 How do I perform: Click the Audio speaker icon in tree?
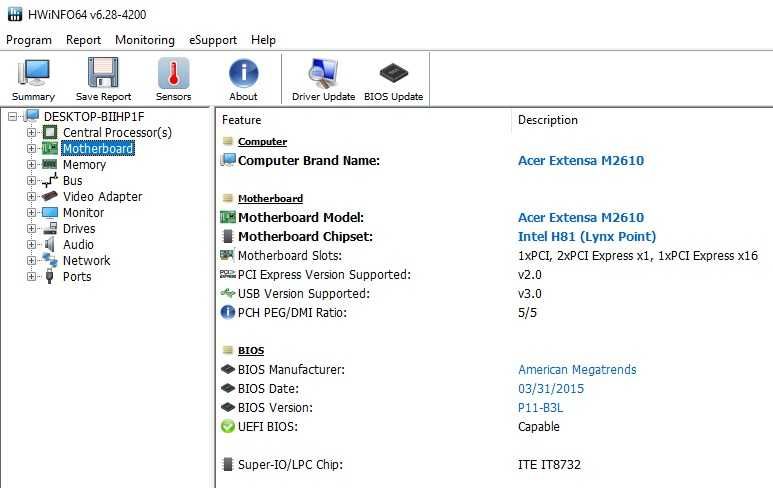[x=50, y=244]
